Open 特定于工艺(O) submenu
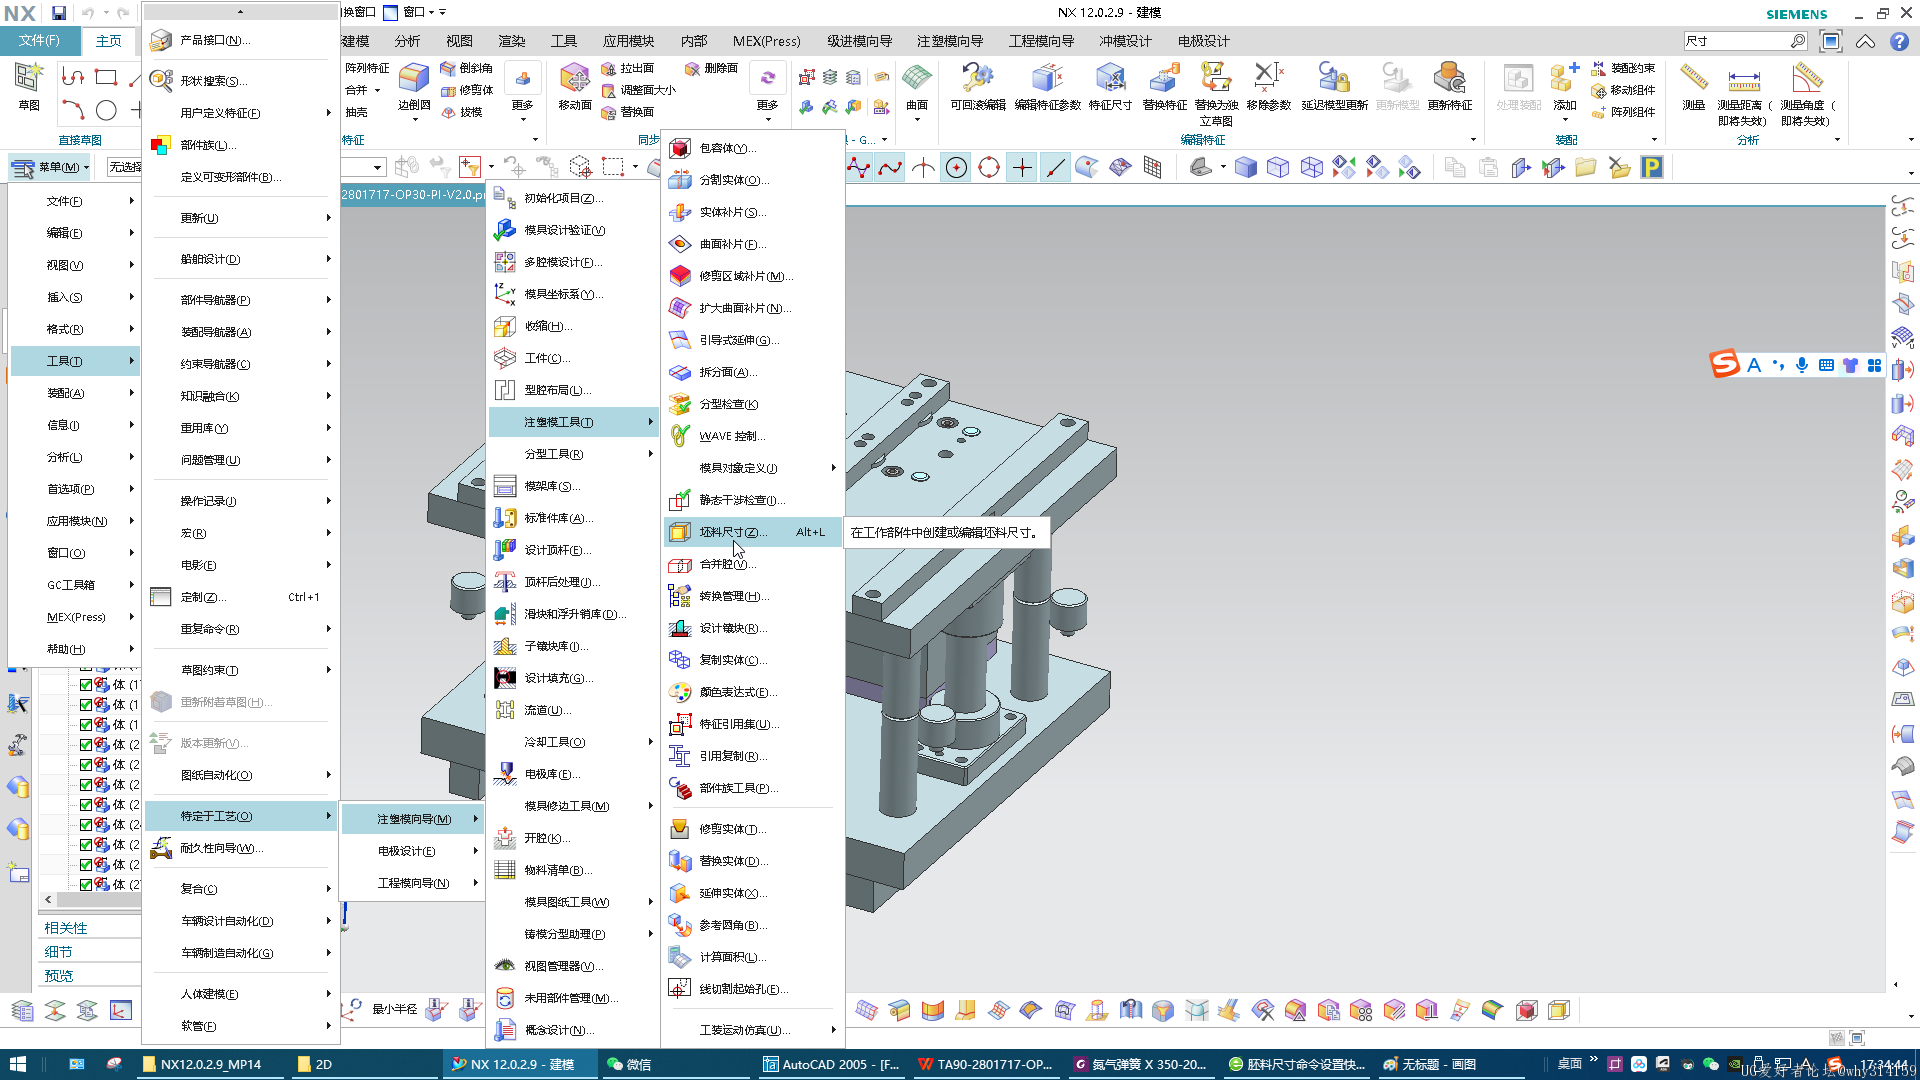The height and width of the screenshot is (1083, 1920). [x=240, y=816]
